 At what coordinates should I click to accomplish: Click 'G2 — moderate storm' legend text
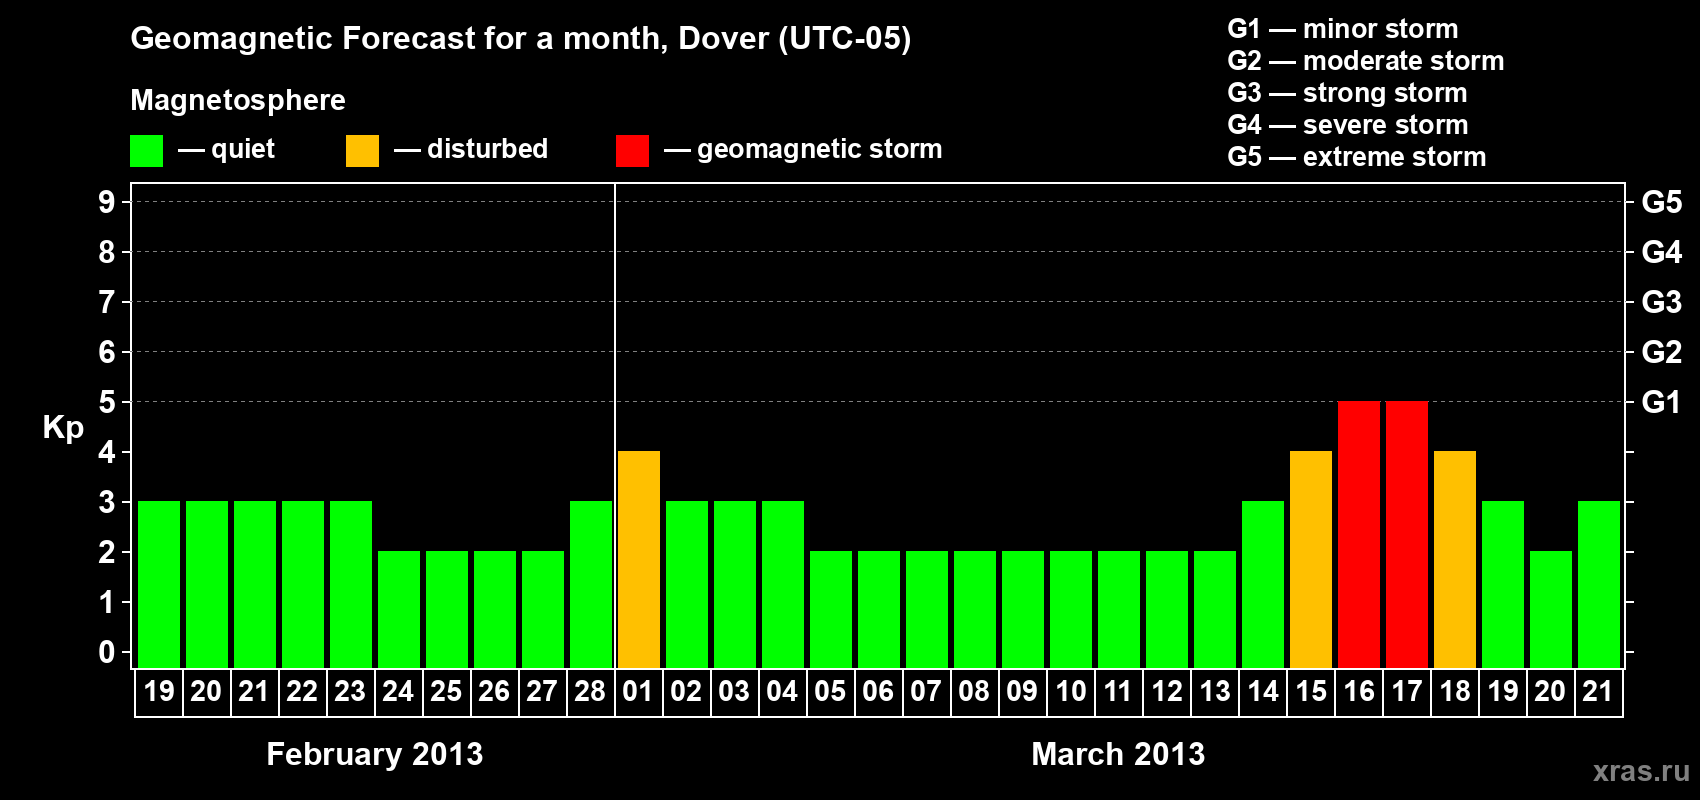[x=1366, y=61]
